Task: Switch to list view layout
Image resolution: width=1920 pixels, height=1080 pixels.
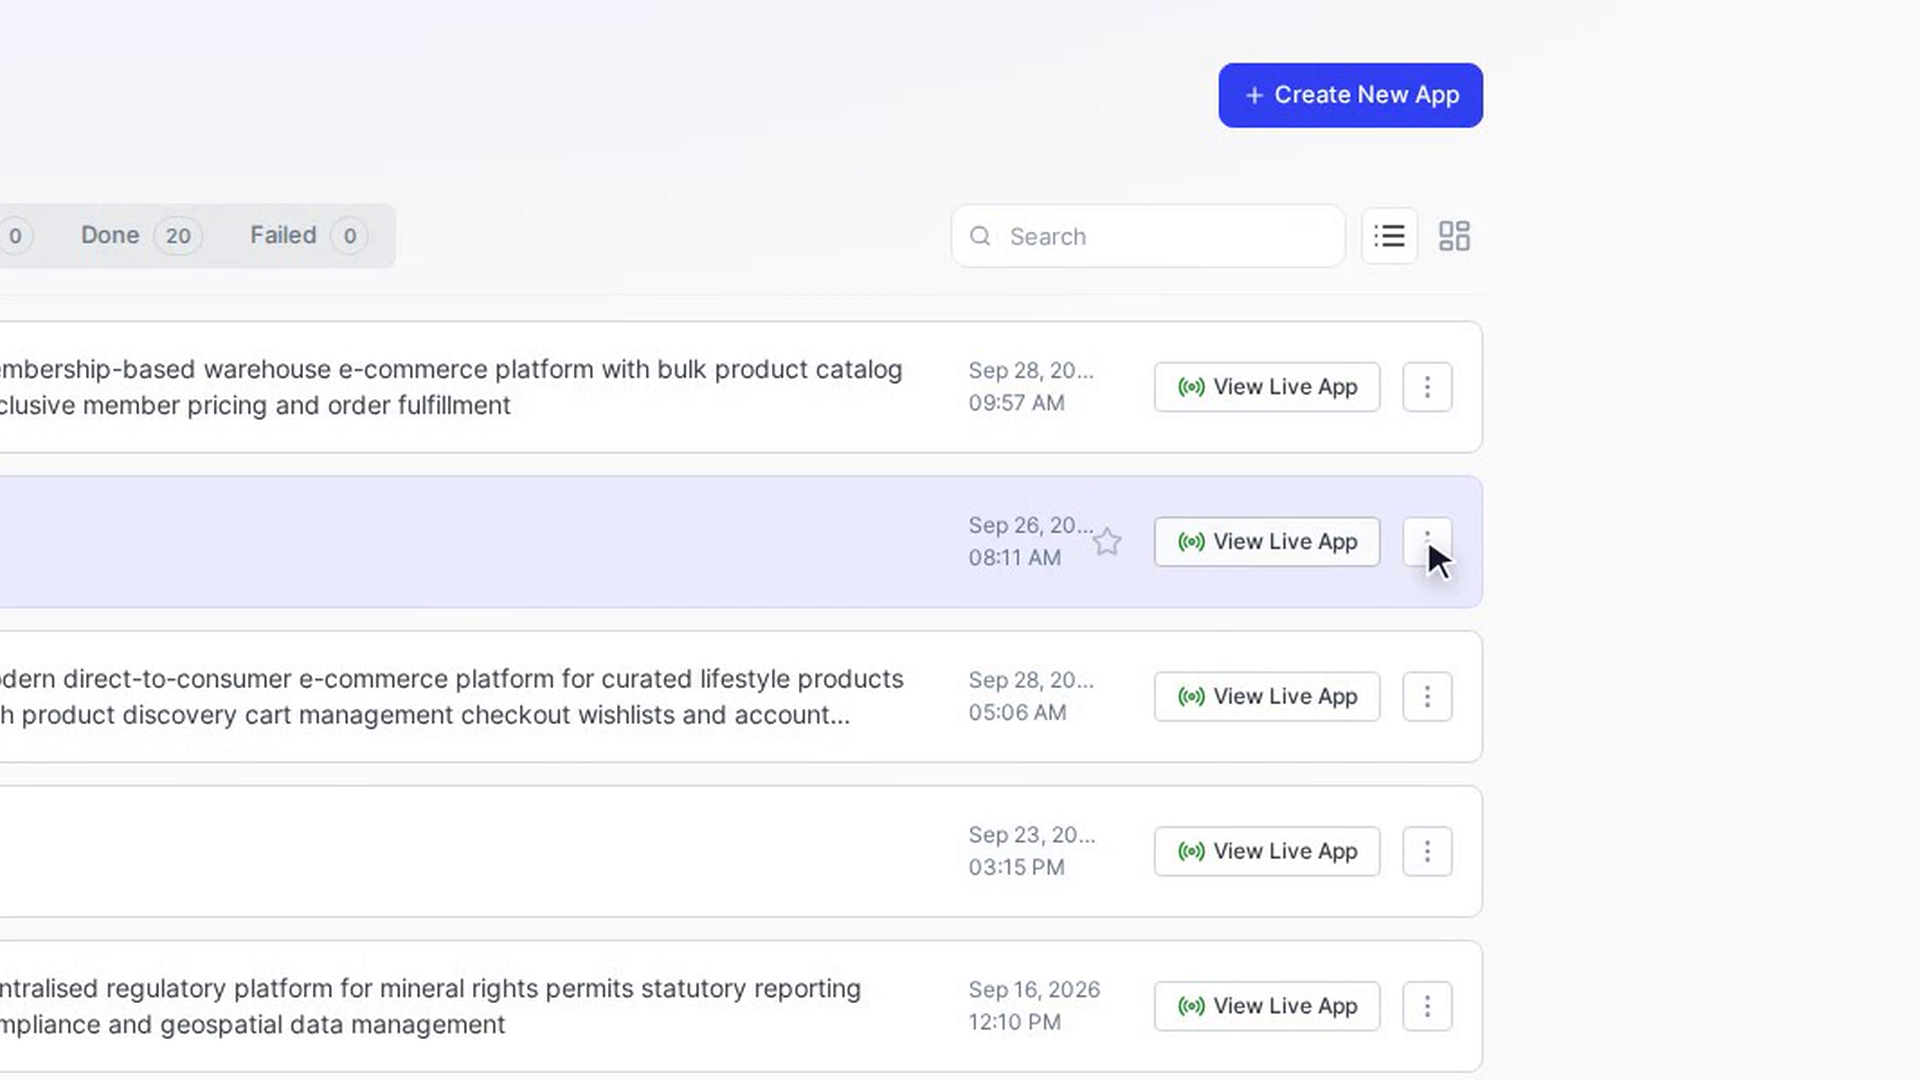Action: 1389,236
